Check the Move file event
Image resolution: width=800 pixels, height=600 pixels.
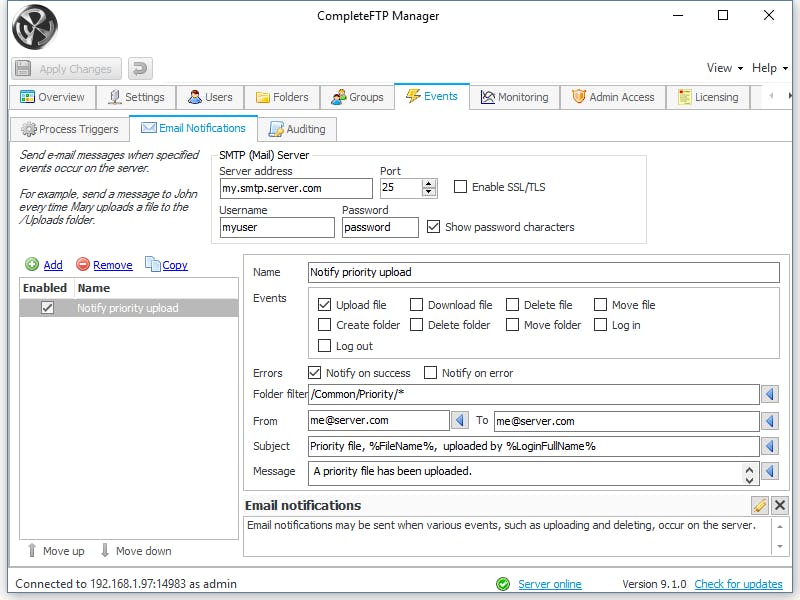coord(601,305)
